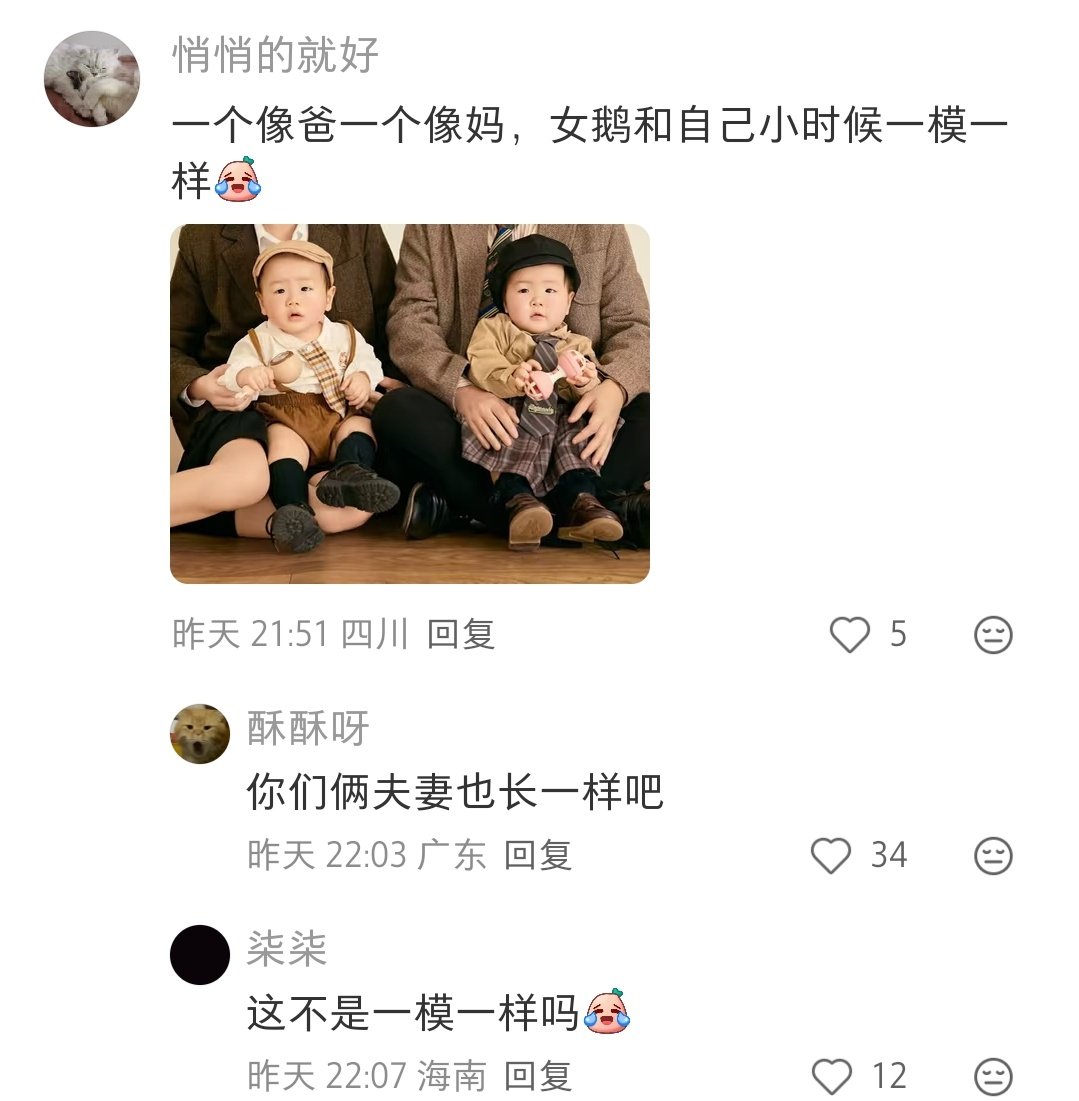Reply to the 22:07 海南 comment
The image size is (1079, 1101).
click(x=538, y=1076)
